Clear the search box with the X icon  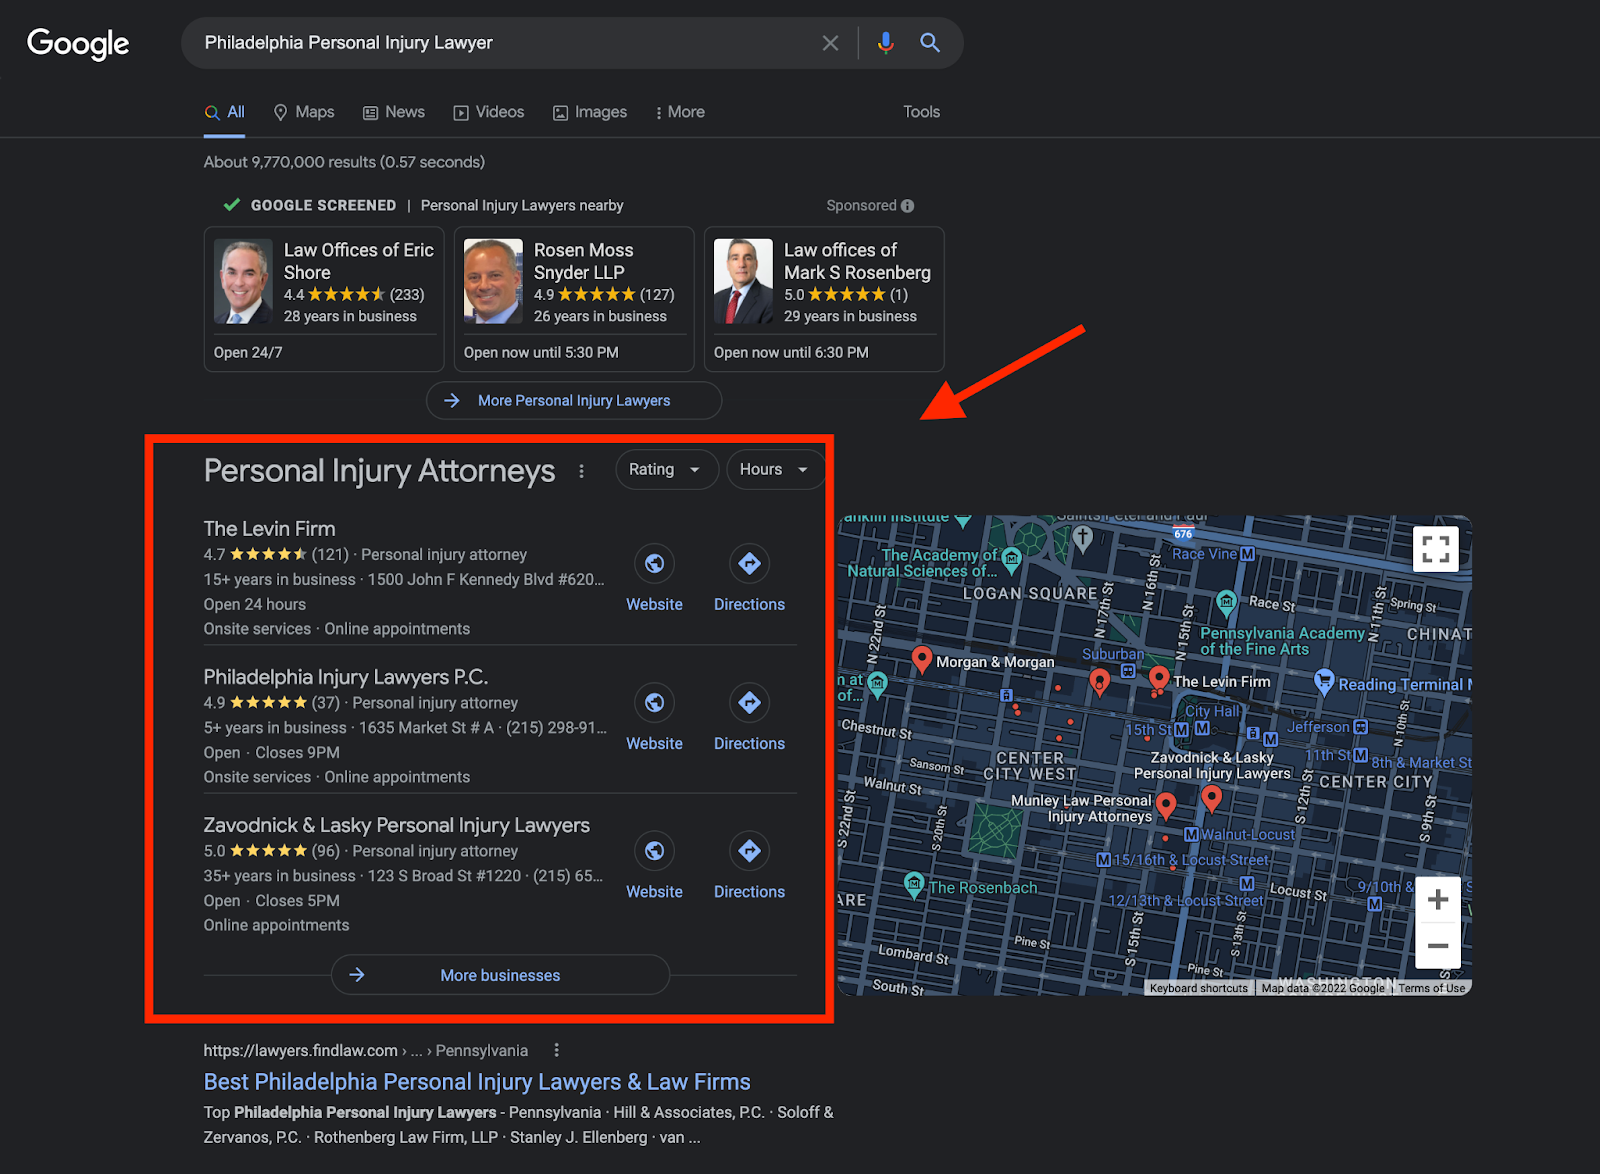point(830,43)
